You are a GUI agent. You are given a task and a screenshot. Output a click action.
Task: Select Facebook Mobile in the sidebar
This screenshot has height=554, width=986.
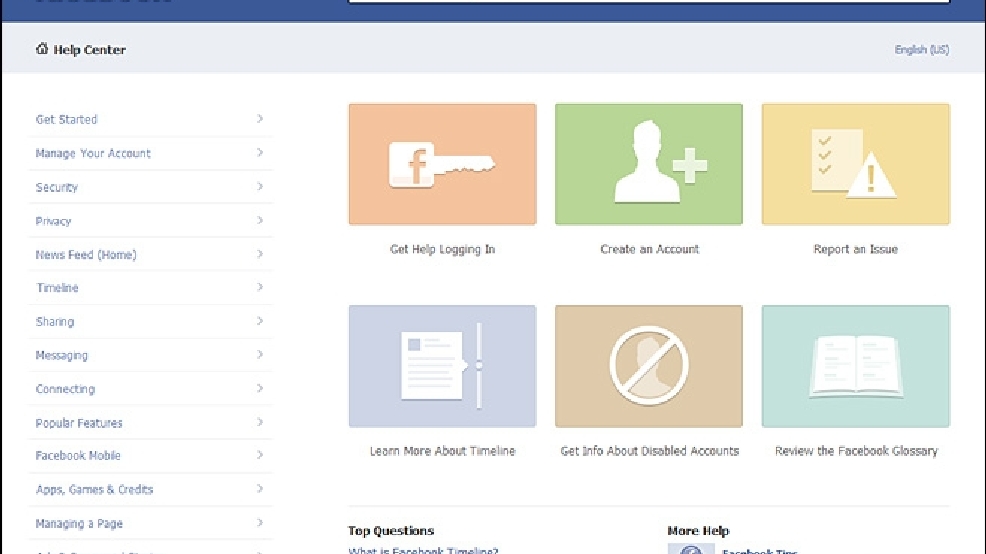[78, 456]
